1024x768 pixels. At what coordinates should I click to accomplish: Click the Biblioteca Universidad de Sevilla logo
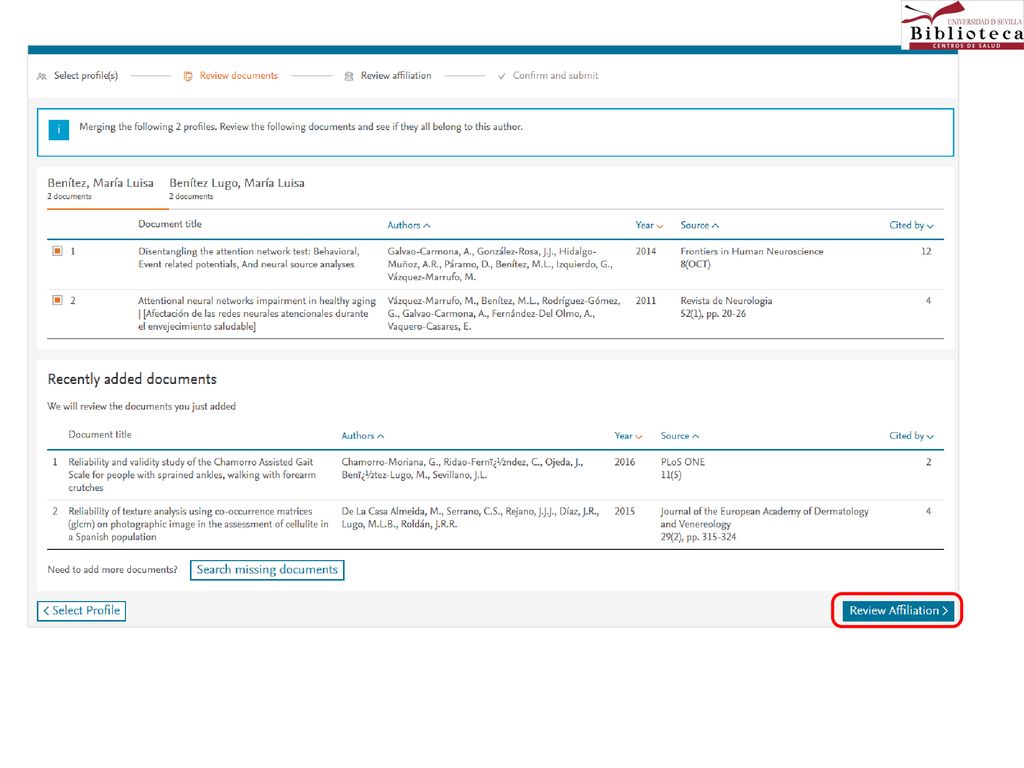[961, 25]
